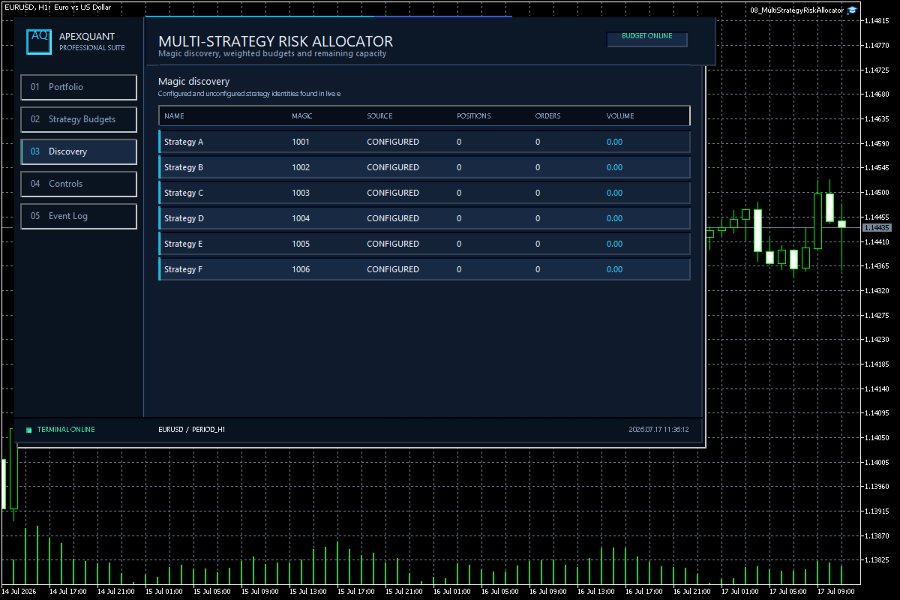The image size is (900, 600).
Task: Click magic number 1003
Action: (x=300, y=193)
